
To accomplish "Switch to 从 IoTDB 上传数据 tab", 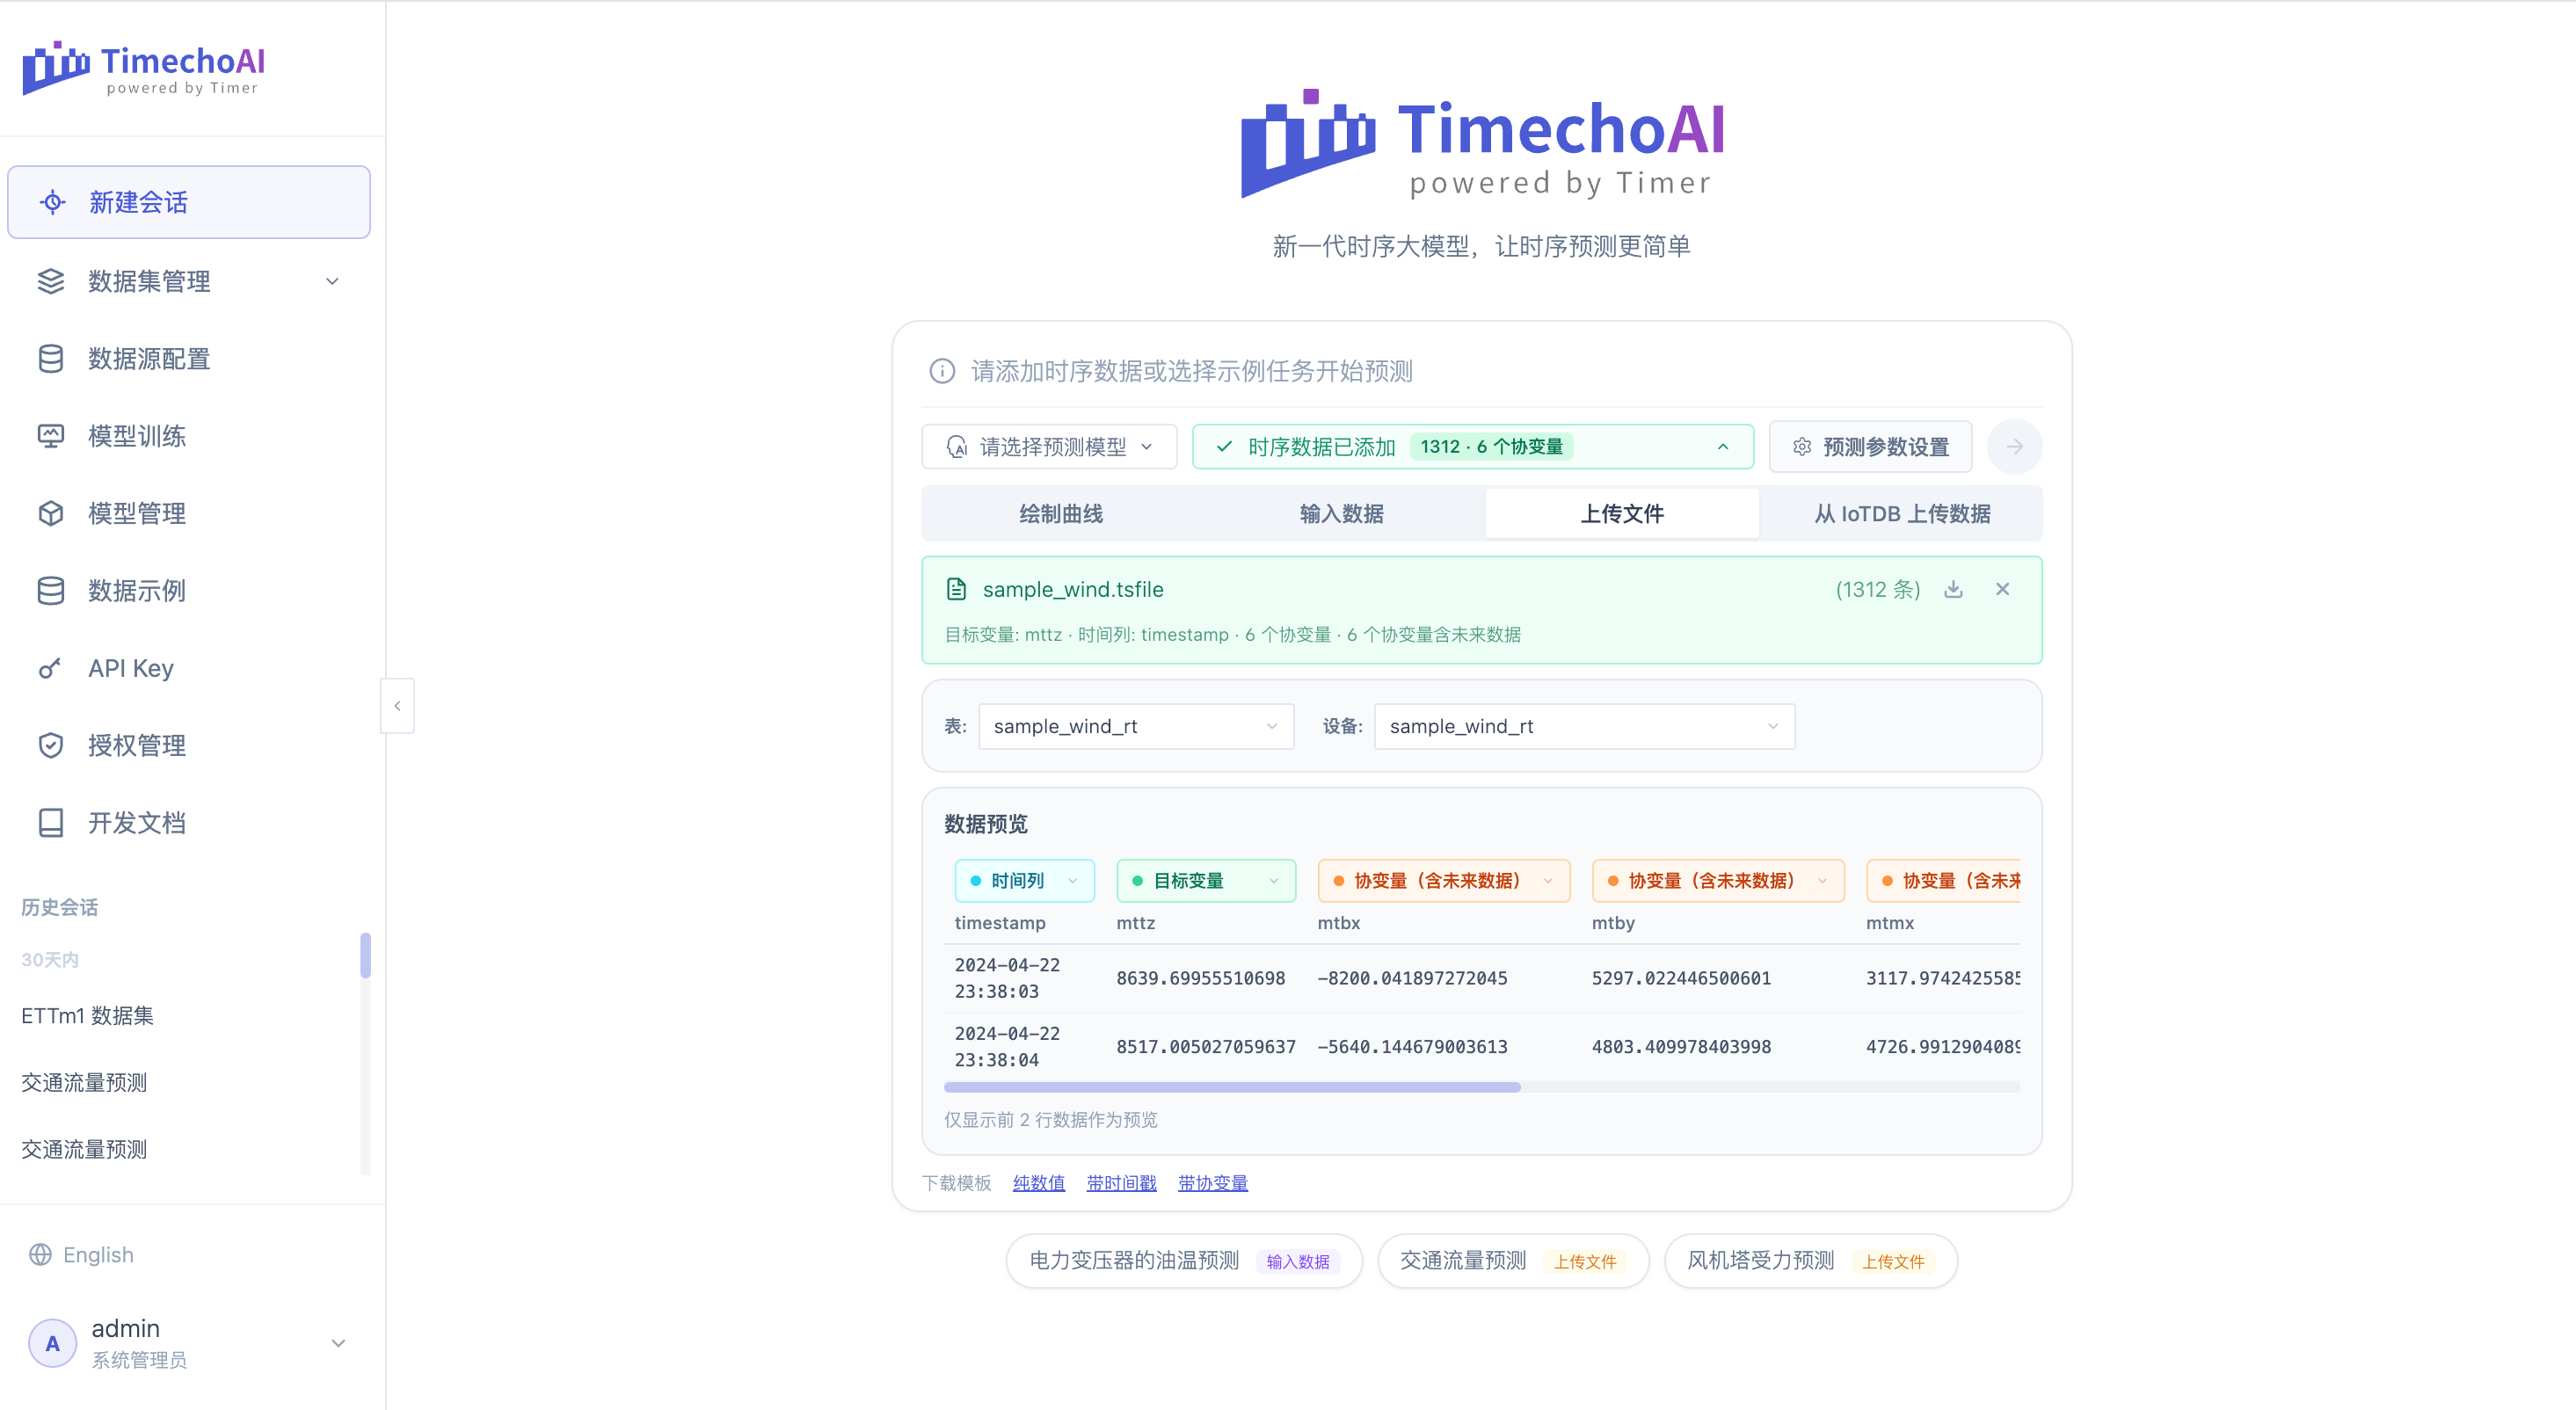I will [x=1901, y=513].
